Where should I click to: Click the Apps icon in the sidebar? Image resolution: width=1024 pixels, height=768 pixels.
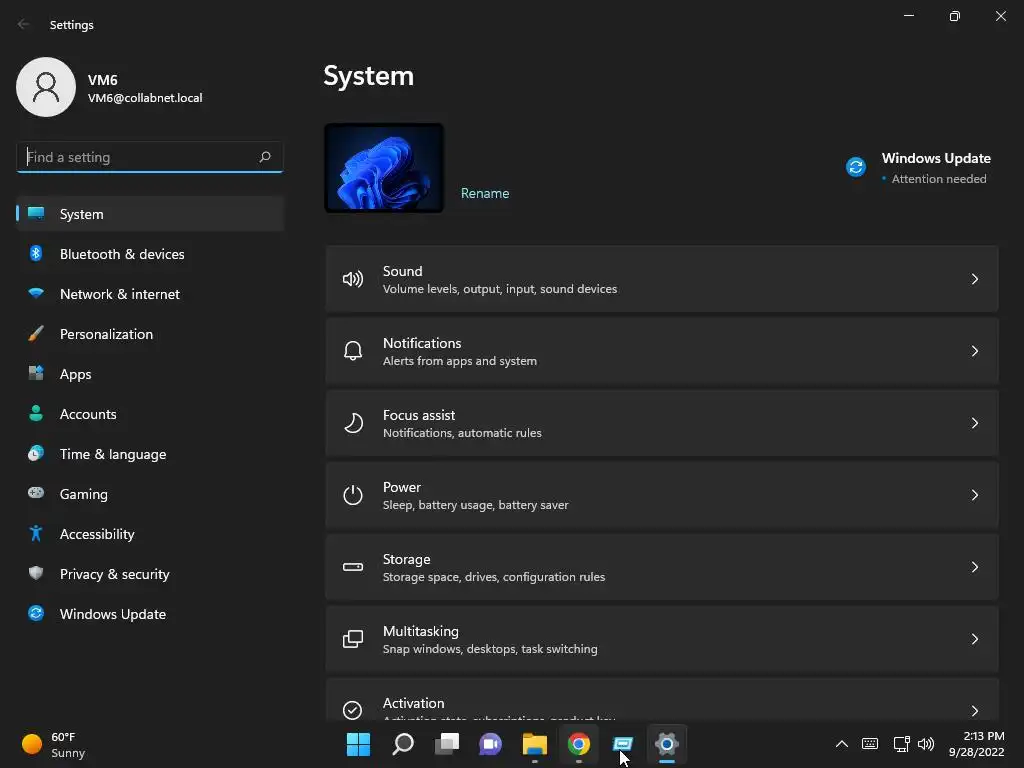click(x=36, y=374)
